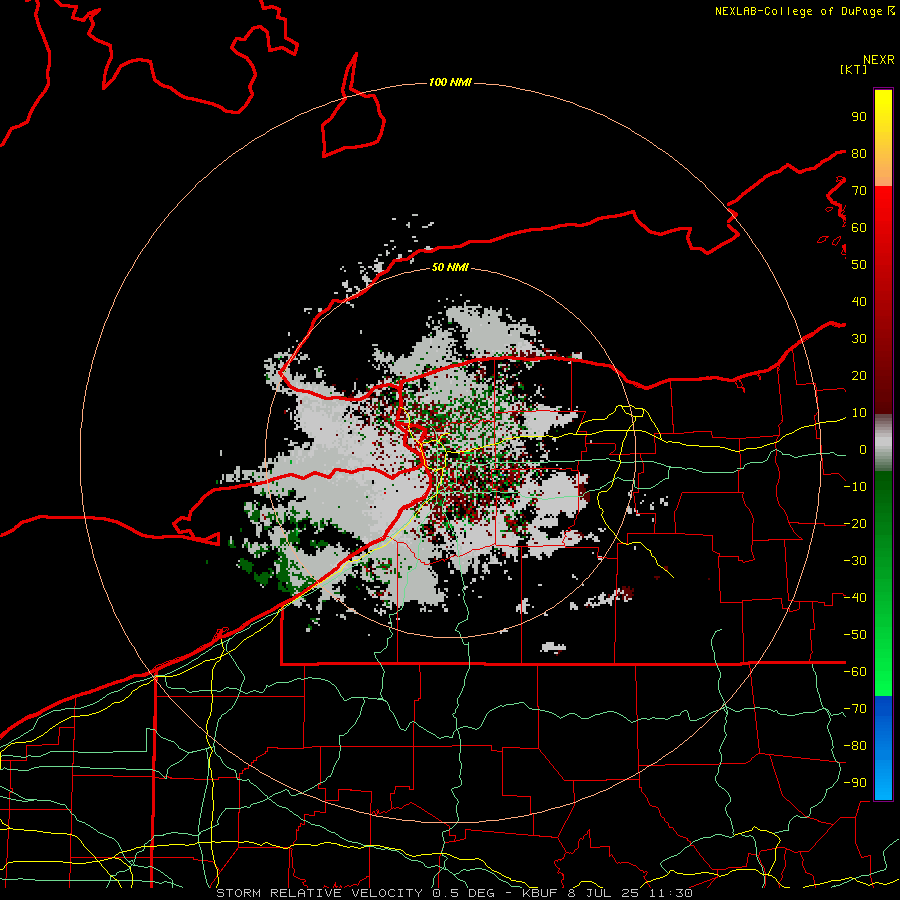This screenshot has width=900, height=900.
Task: Click the -90 value on velocity scale
Action: pos(855,783)
